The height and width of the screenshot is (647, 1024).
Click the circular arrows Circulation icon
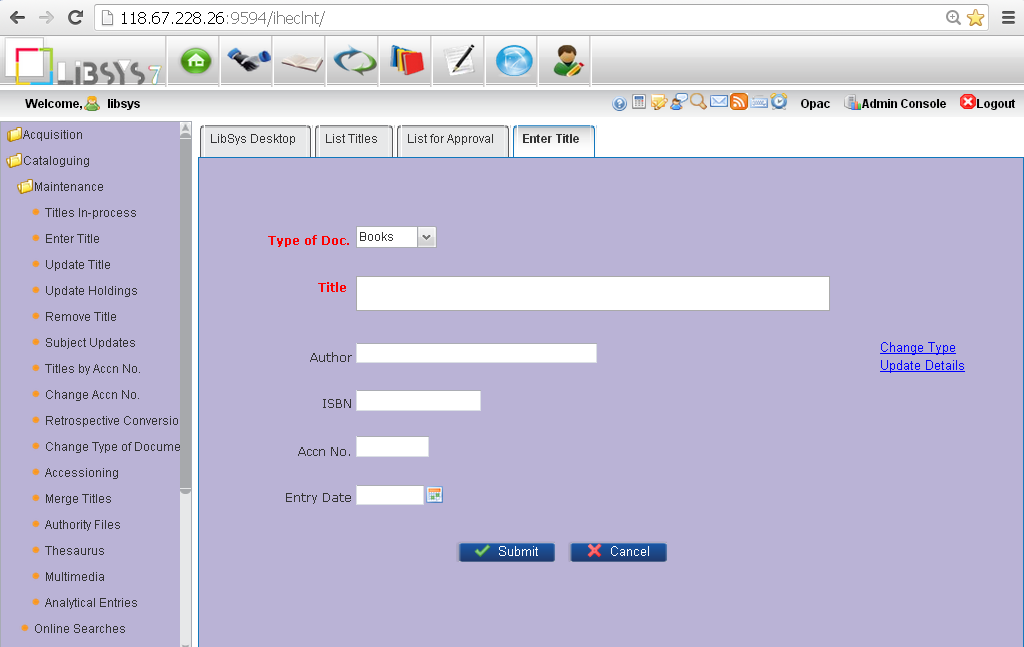click(x=352, y=60)
